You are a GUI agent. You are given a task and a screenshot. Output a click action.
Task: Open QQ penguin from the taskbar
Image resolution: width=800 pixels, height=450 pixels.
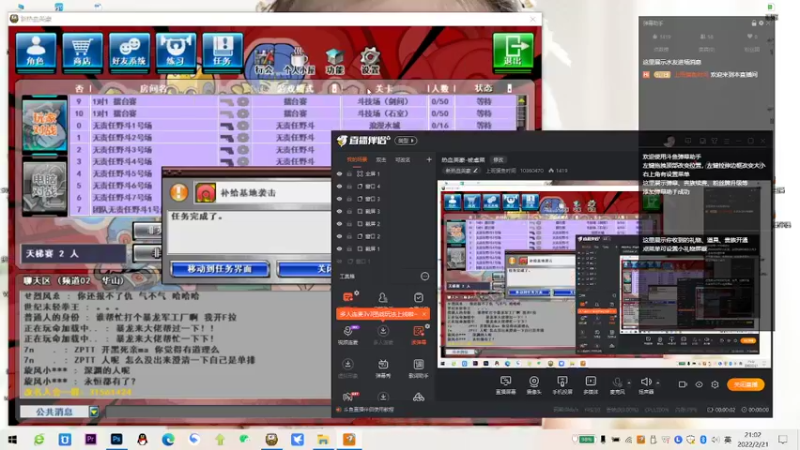pos(142,439)
